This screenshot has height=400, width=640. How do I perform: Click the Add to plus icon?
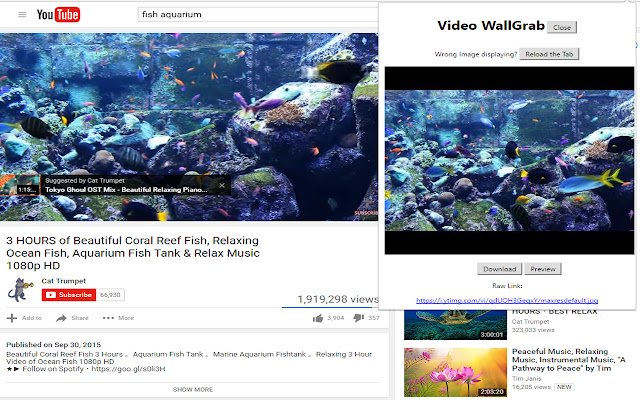coord(12,318)
